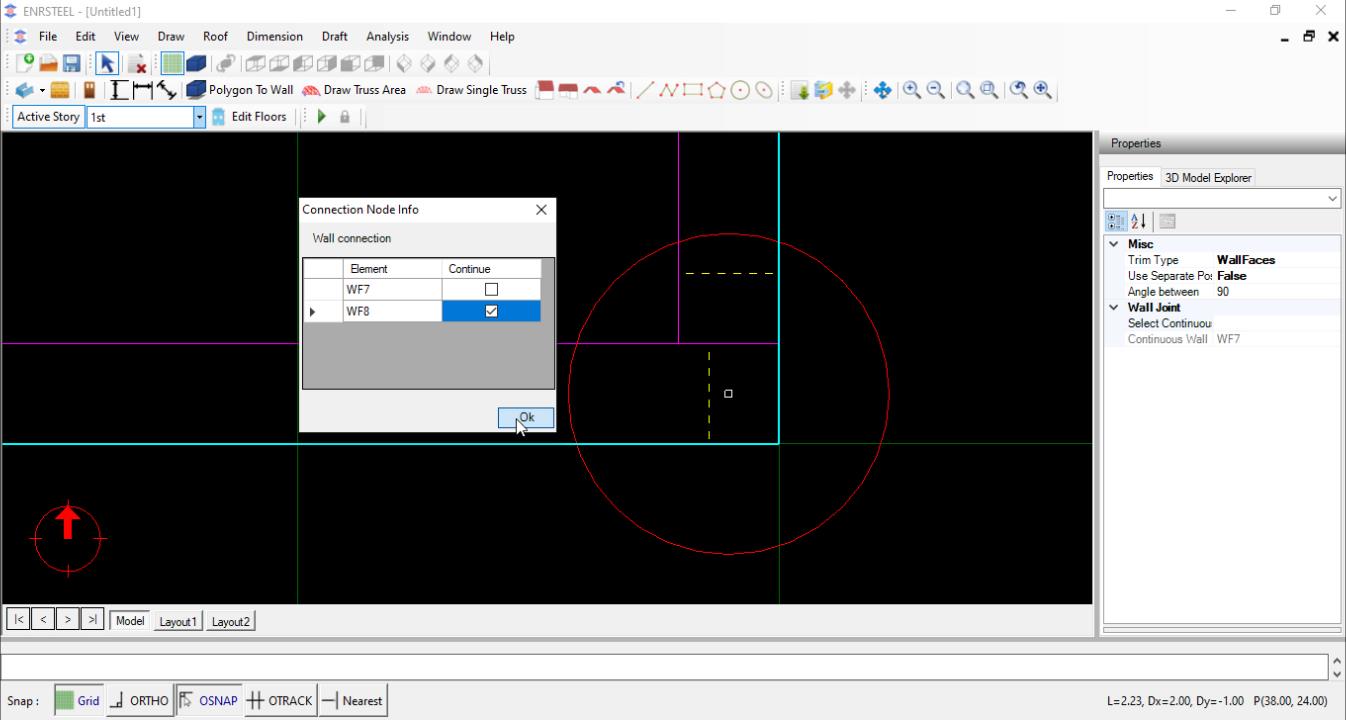Click the door icon in toolbar
This screenshot has width=1346, height=720.
pos(89,90)
